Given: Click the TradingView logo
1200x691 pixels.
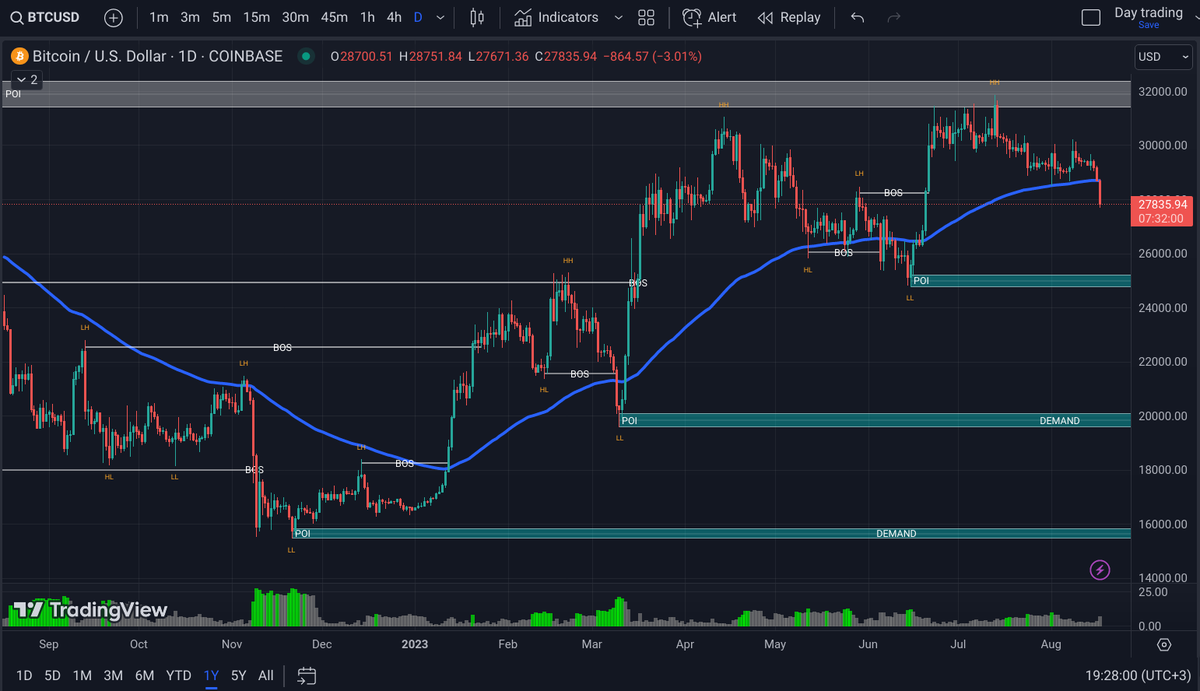Looking at the screenshot, I should click(90, 610).
